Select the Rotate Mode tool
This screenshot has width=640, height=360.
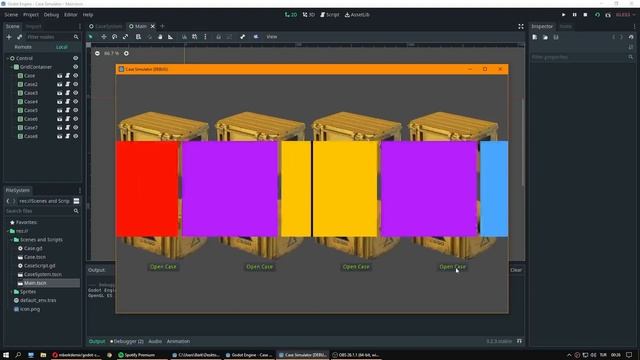point(115,37)
